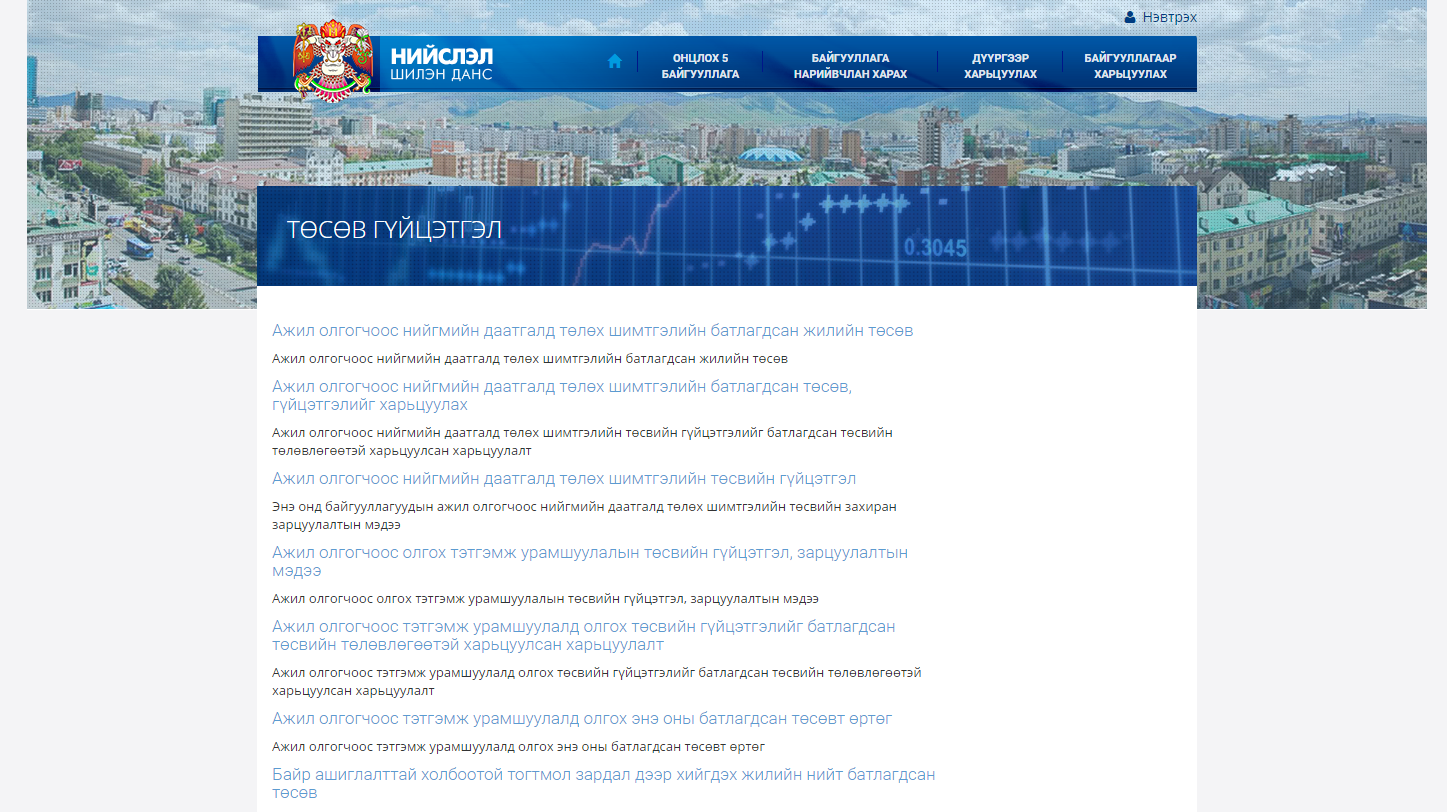This screenshot has height=812, width=1447.
Task: Click description ending 'батлагдсан төсвийн төлөвлөгөөтэй харьцуулсан харьцуулалт' under шимтгэлийн
Action: (x=582, y=441)
